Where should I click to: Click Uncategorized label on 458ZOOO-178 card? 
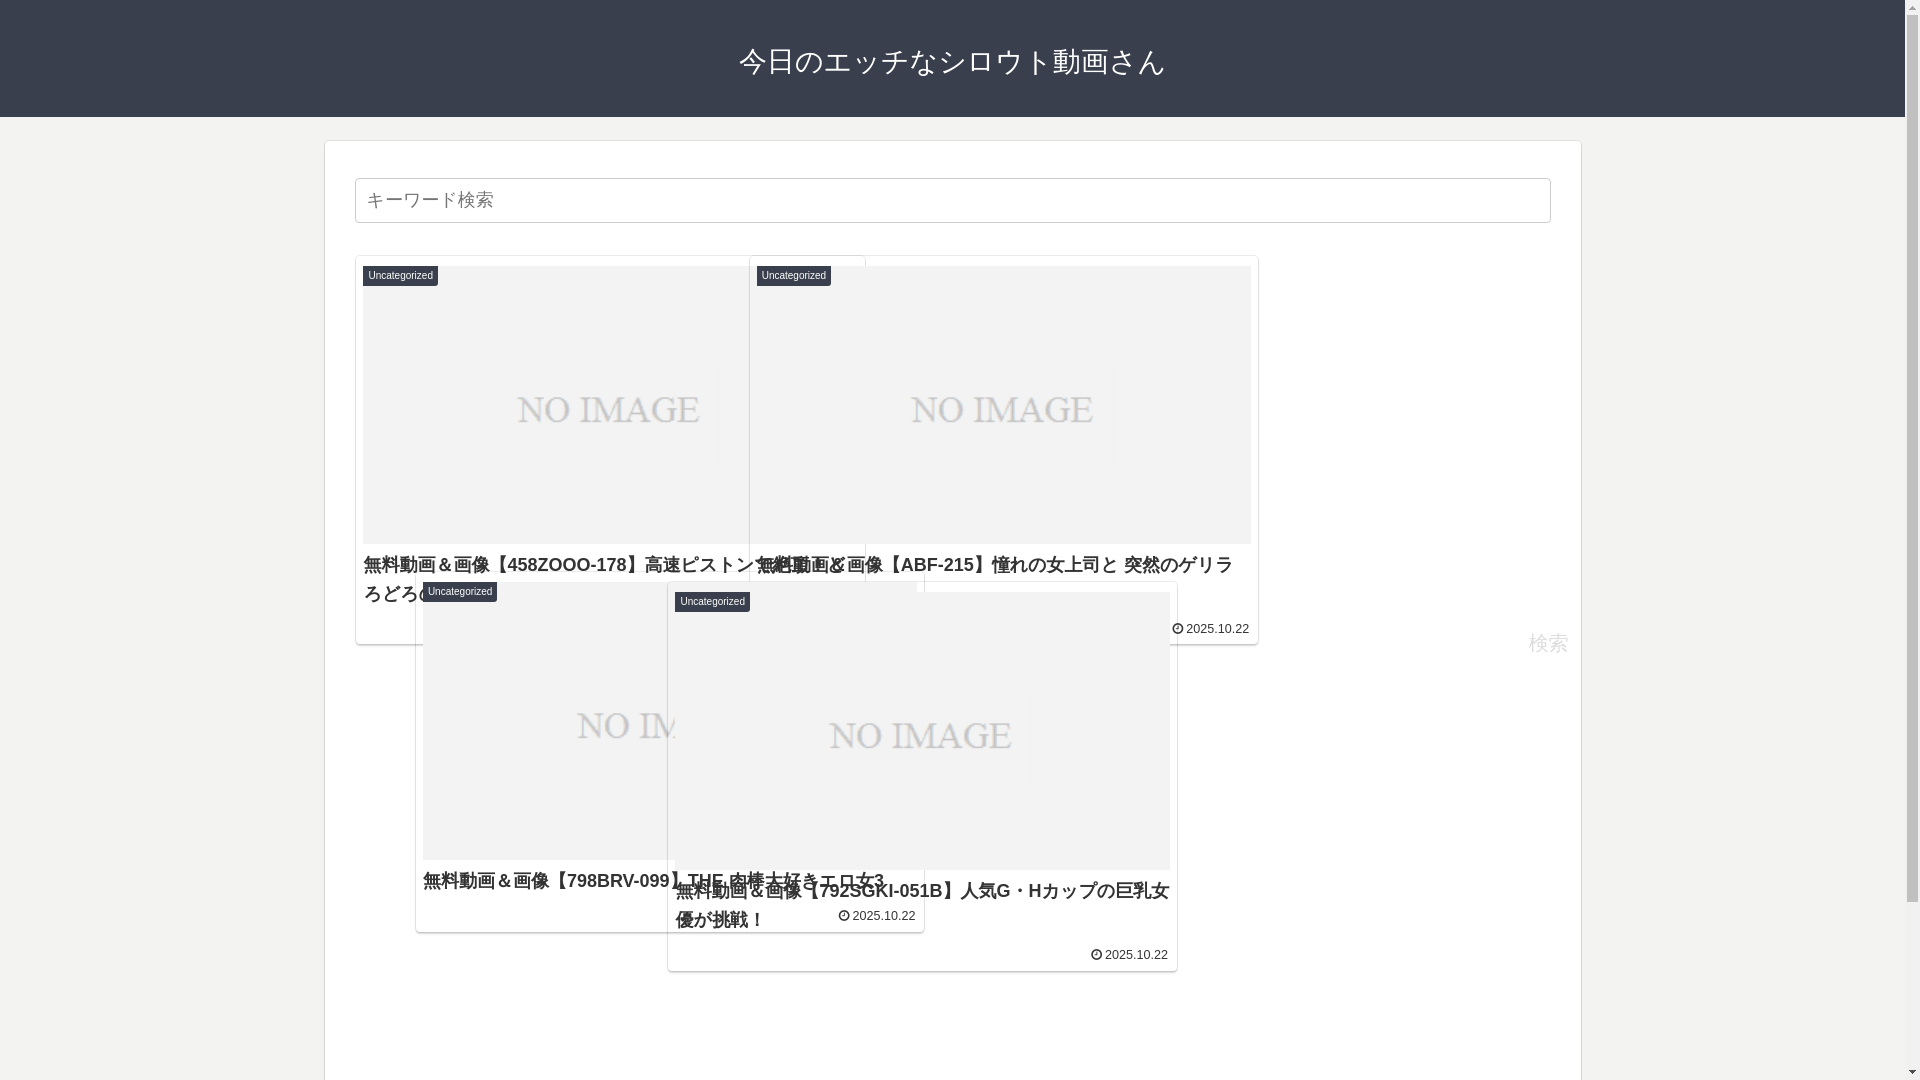coord(400,276)
